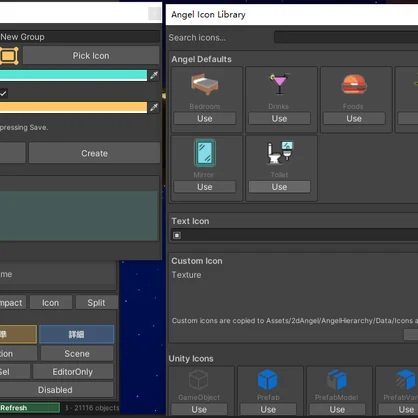Select the Icon view tab

coord(50,303)
